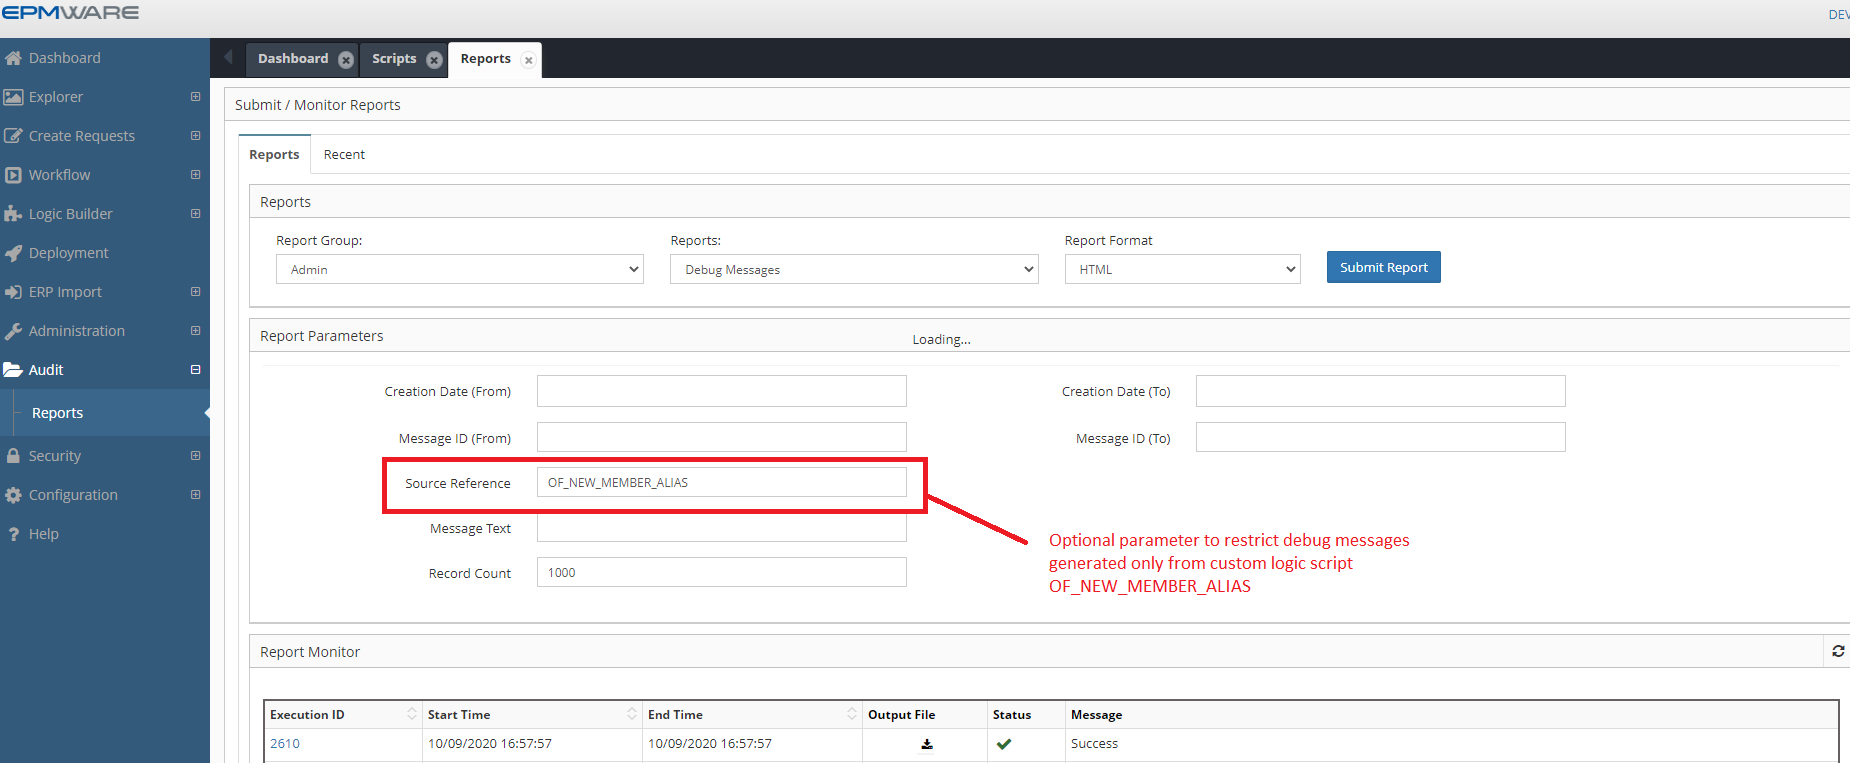1850x763 pixels.
Task: Sort by Execution ID column arrows
Action: (x=411, y=714)
